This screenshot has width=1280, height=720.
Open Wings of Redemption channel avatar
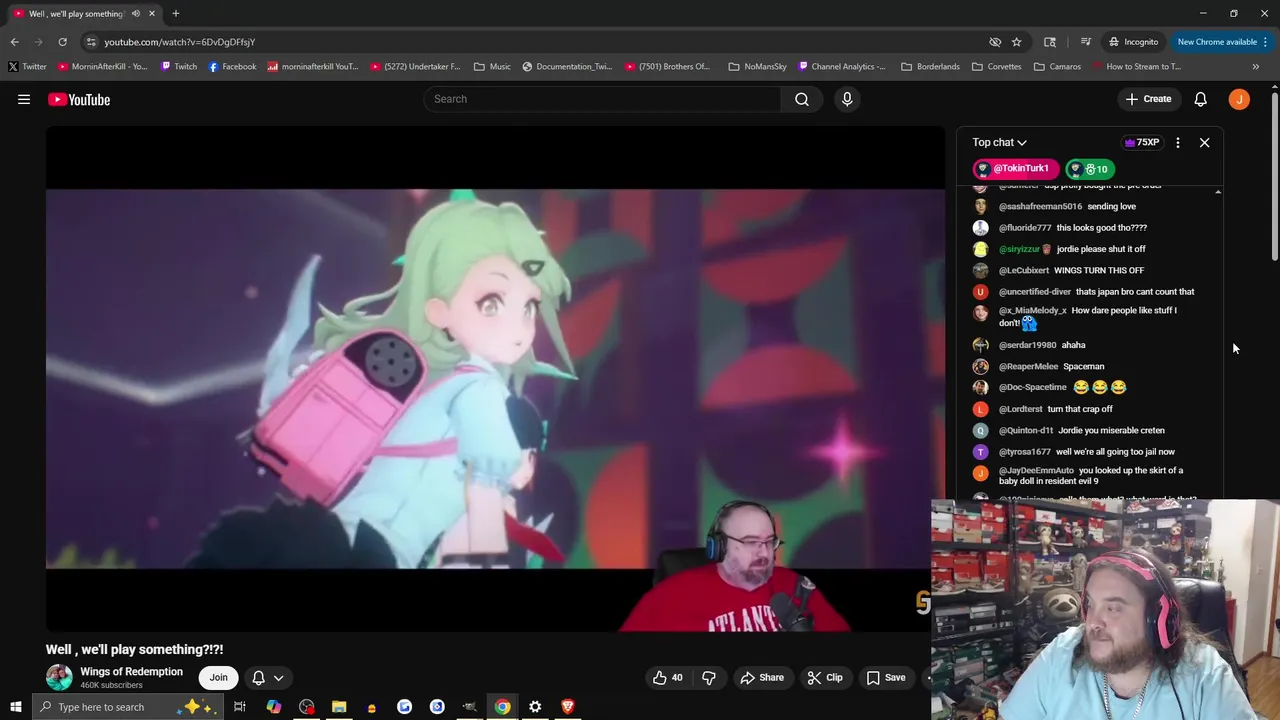[x=59, y=677]
